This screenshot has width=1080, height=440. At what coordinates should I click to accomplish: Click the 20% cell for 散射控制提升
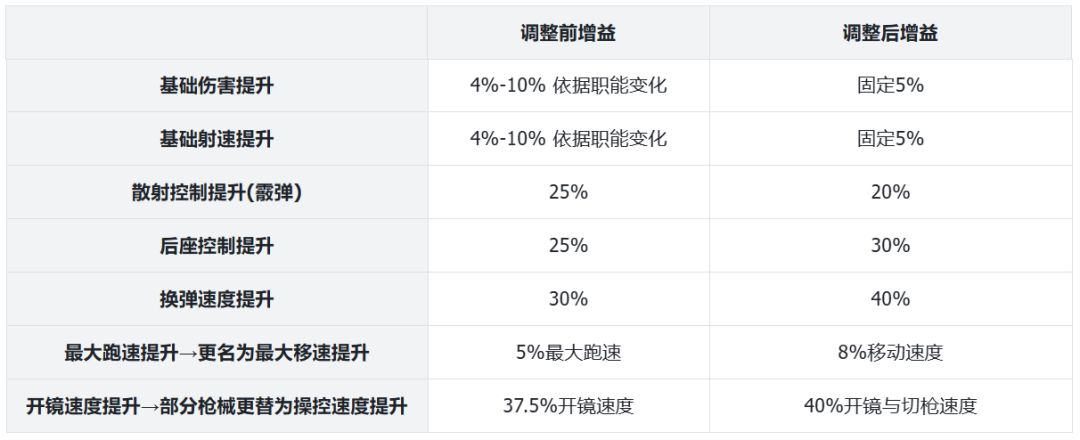[890, 192]
